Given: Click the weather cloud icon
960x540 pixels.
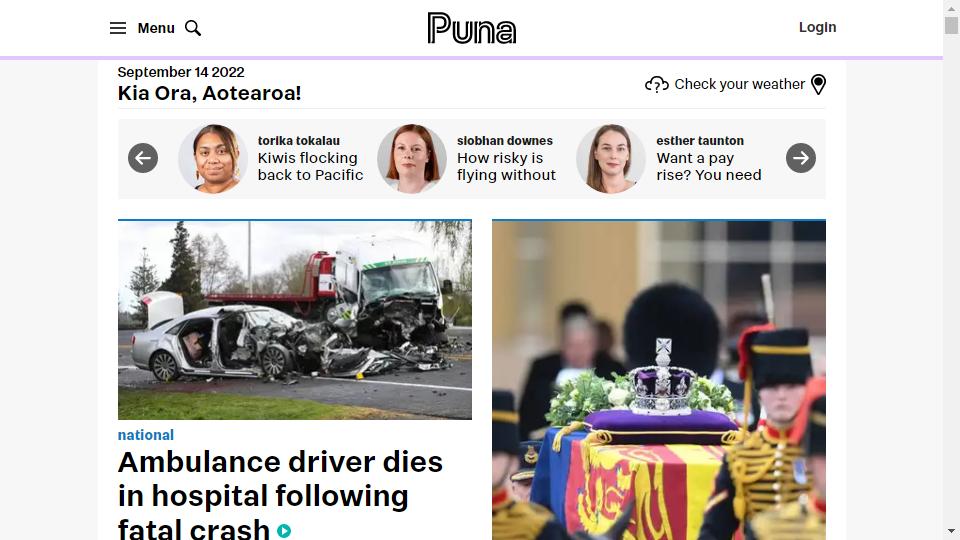Looking at the screenshot, I should 656,84.
